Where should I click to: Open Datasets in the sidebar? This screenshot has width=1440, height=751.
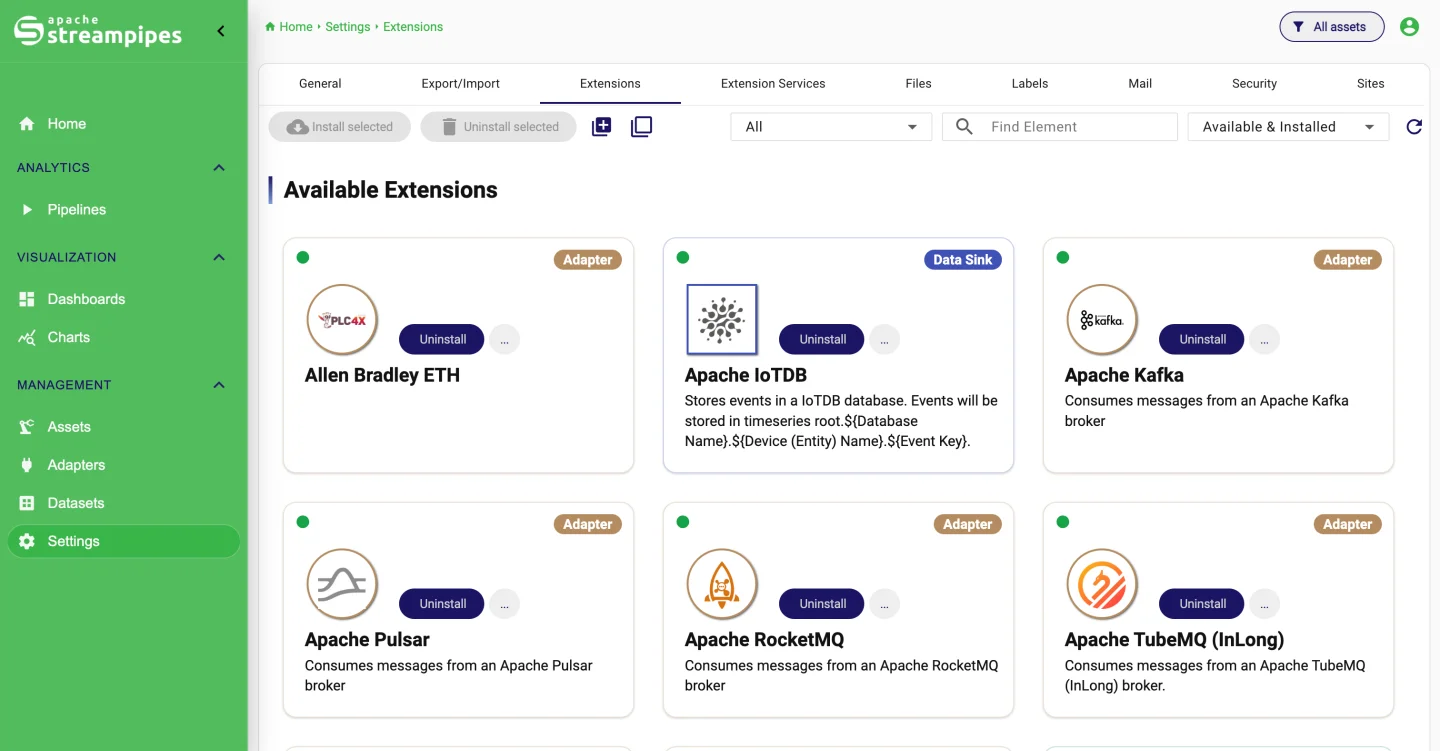[x=124, y=503]
